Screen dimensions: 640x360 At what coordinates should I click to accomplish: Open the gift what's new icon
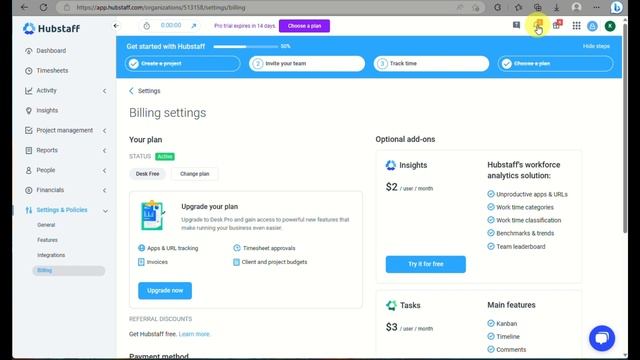pyautogui.click(x=557, y=25)
